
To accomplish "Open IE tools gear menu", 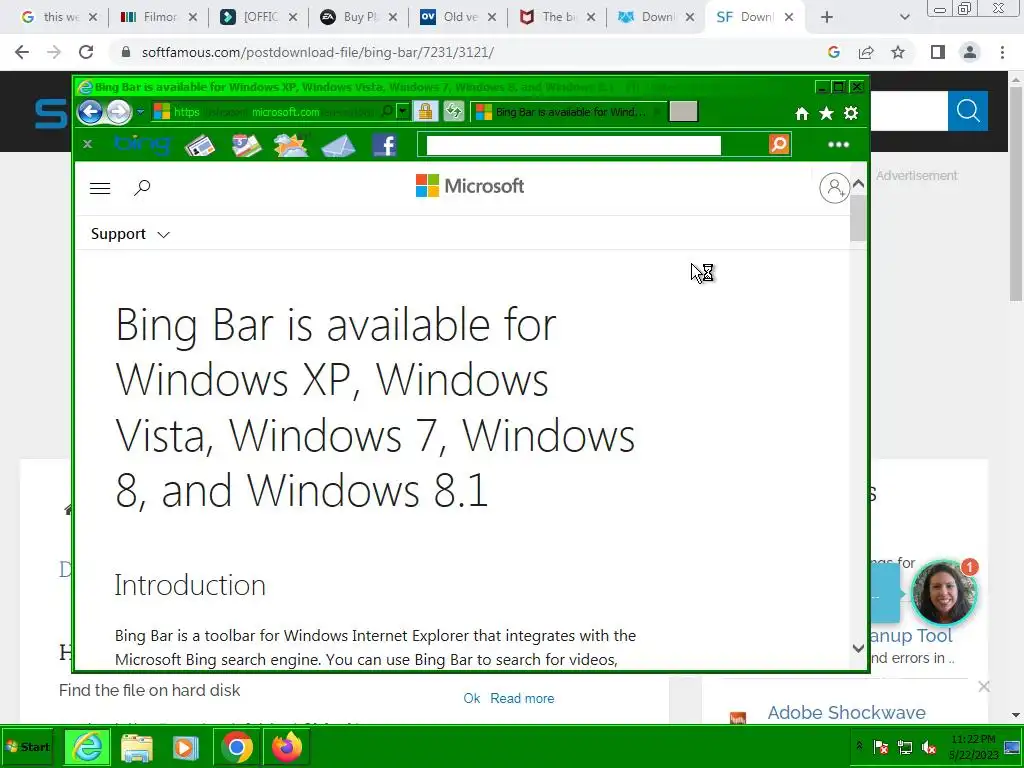I will coord(851,114).
